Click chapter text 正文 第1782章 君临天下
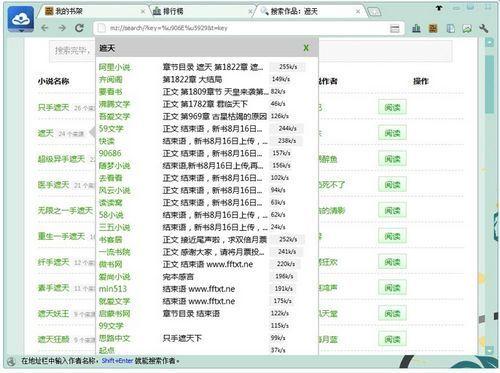500x373 pixels. (205, 104)
